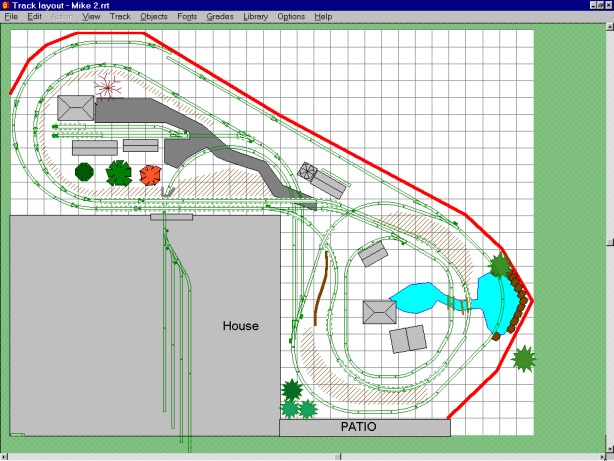Select the green bush outside red boundary
Image resolution: width=614 pixels, height=461 pixels.
pyautogui.click(x=524, y=358)
